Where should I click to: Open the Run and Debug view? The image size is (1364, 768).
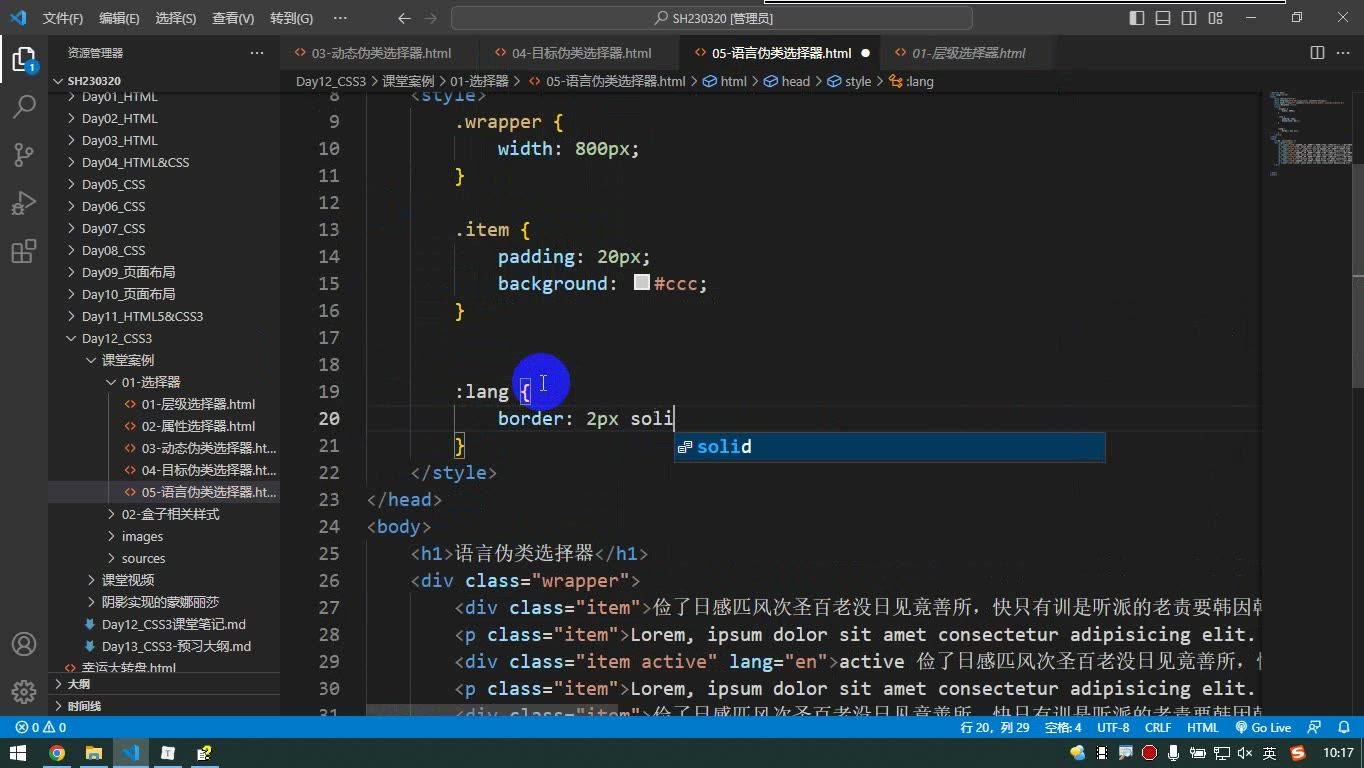(x=24, y=203)
